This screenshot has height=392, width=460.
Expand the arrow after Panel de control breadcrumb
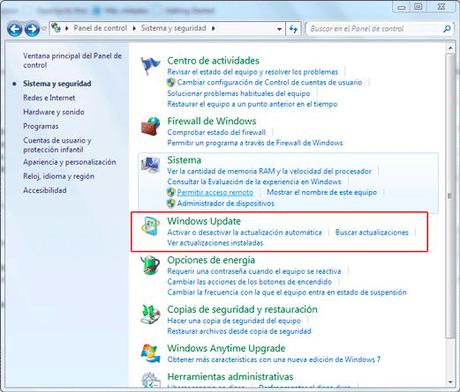pyautogui.click(x=134, y=28)
